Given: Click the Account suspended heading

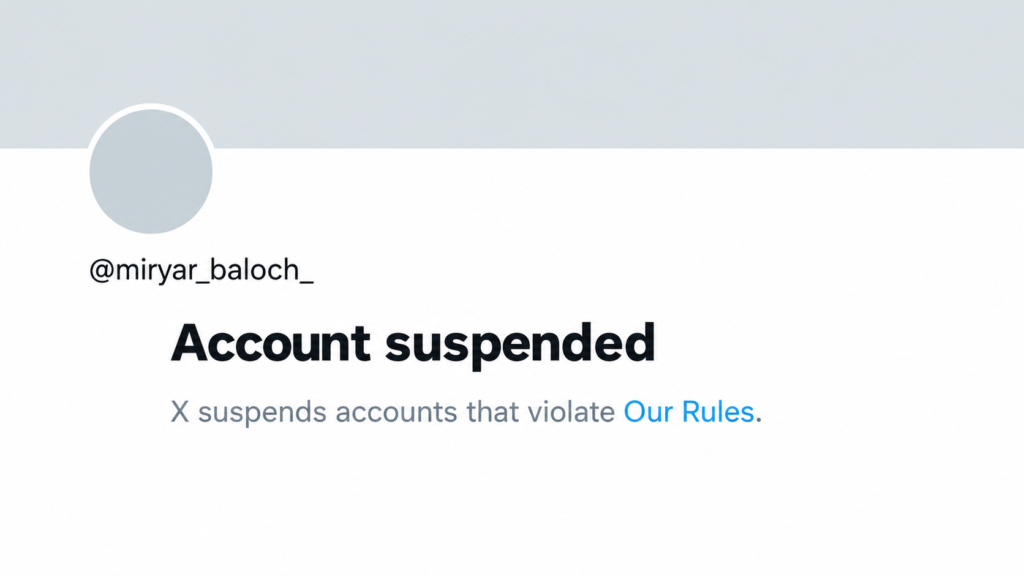Looking at the screenshot, I should coord(413,344).
